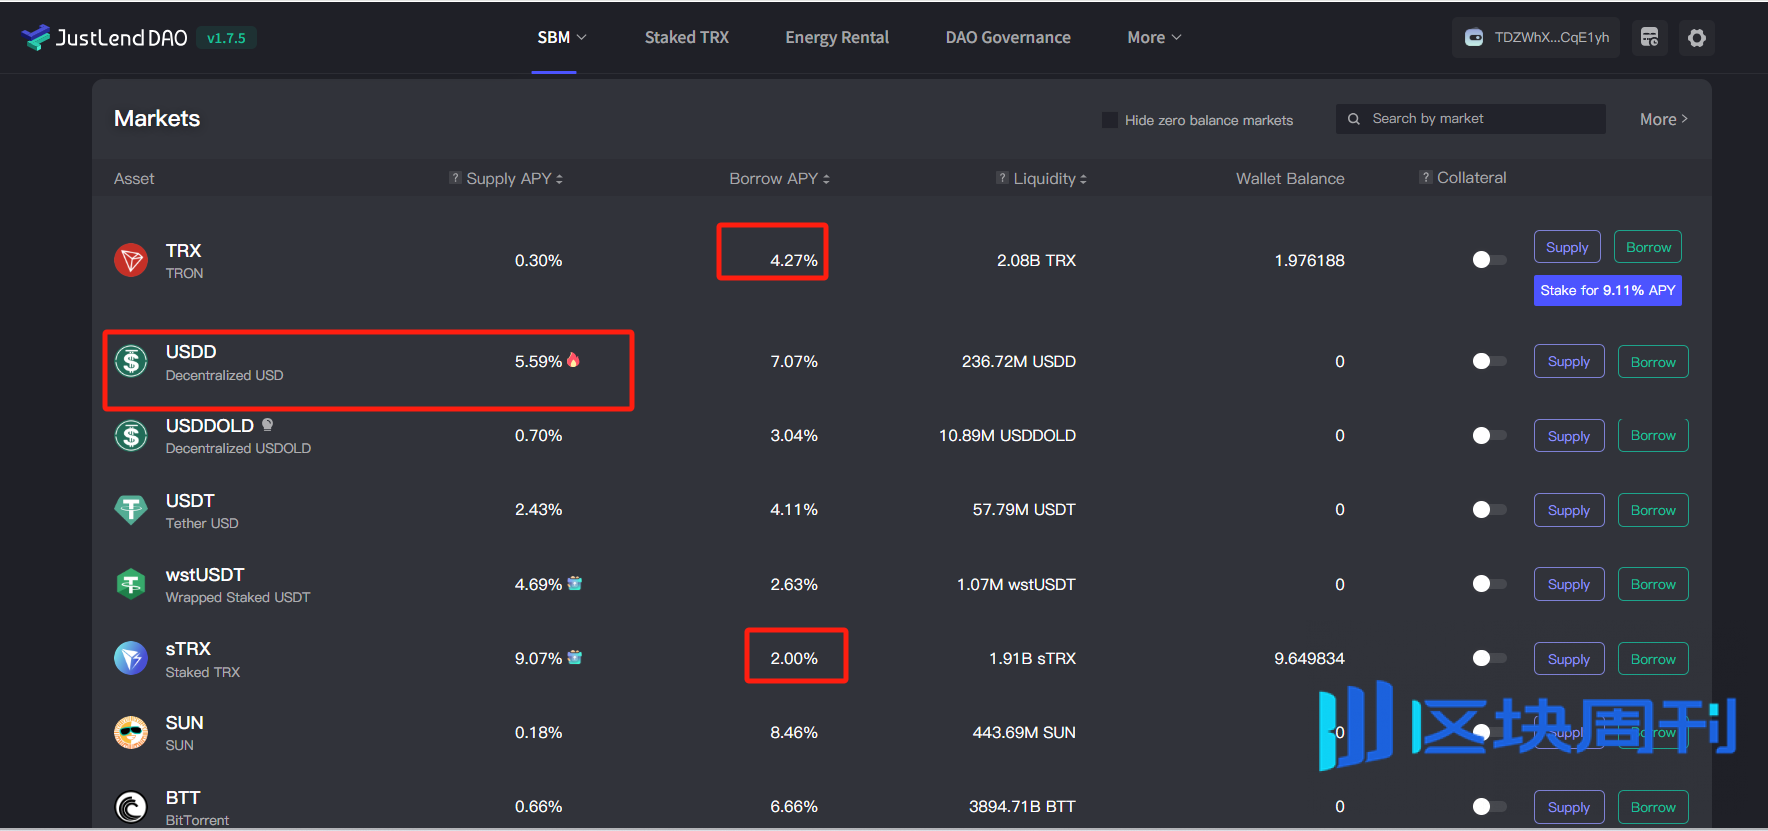Image resolution: width=1768 pixels, height=831 pixels.
Task: Supply USDD to the market
Action: (1569, 362)
